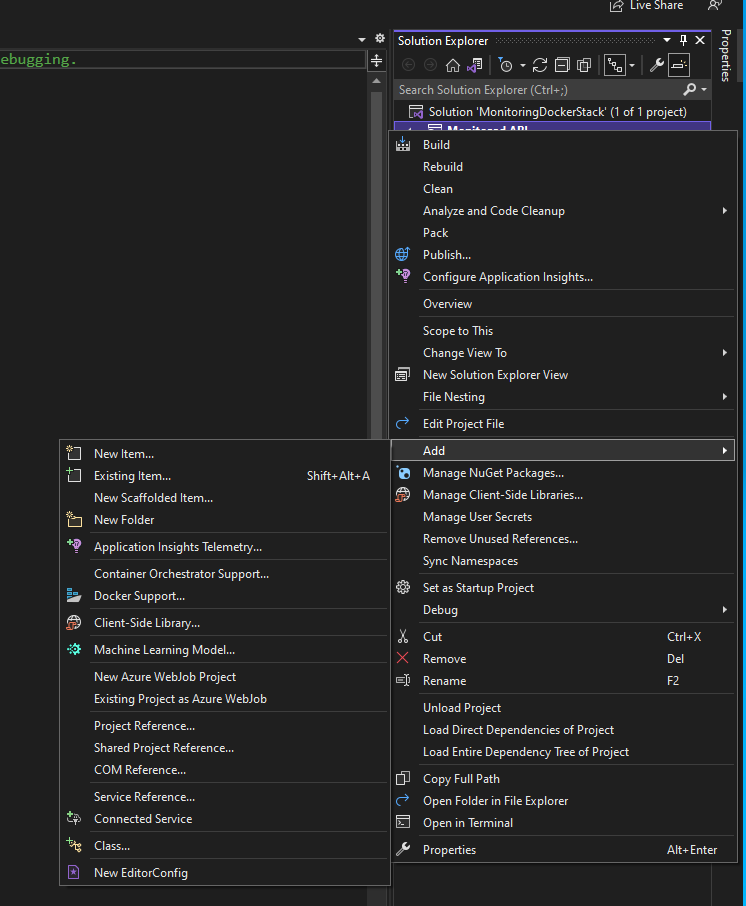Open the file nesting options dropdown arrow
This screenshot has width=746, height=906.
[x=632, y=65]
